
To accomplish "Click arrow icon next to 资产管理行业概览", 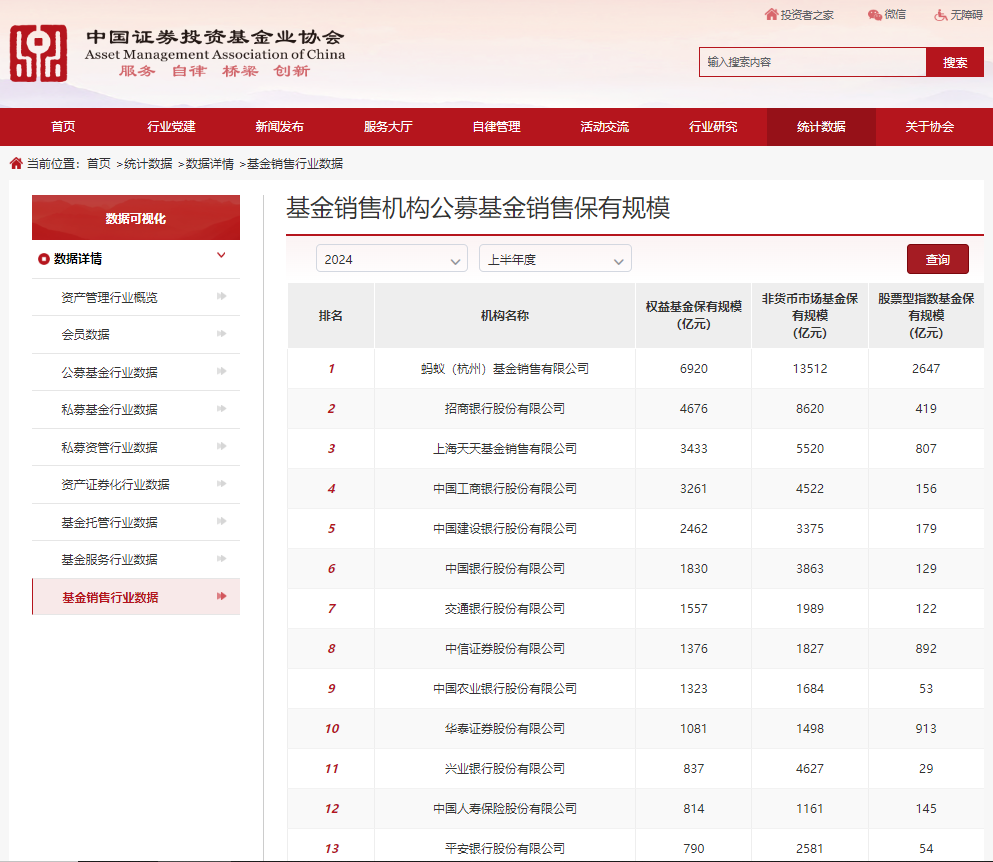I will coord(221,297).
